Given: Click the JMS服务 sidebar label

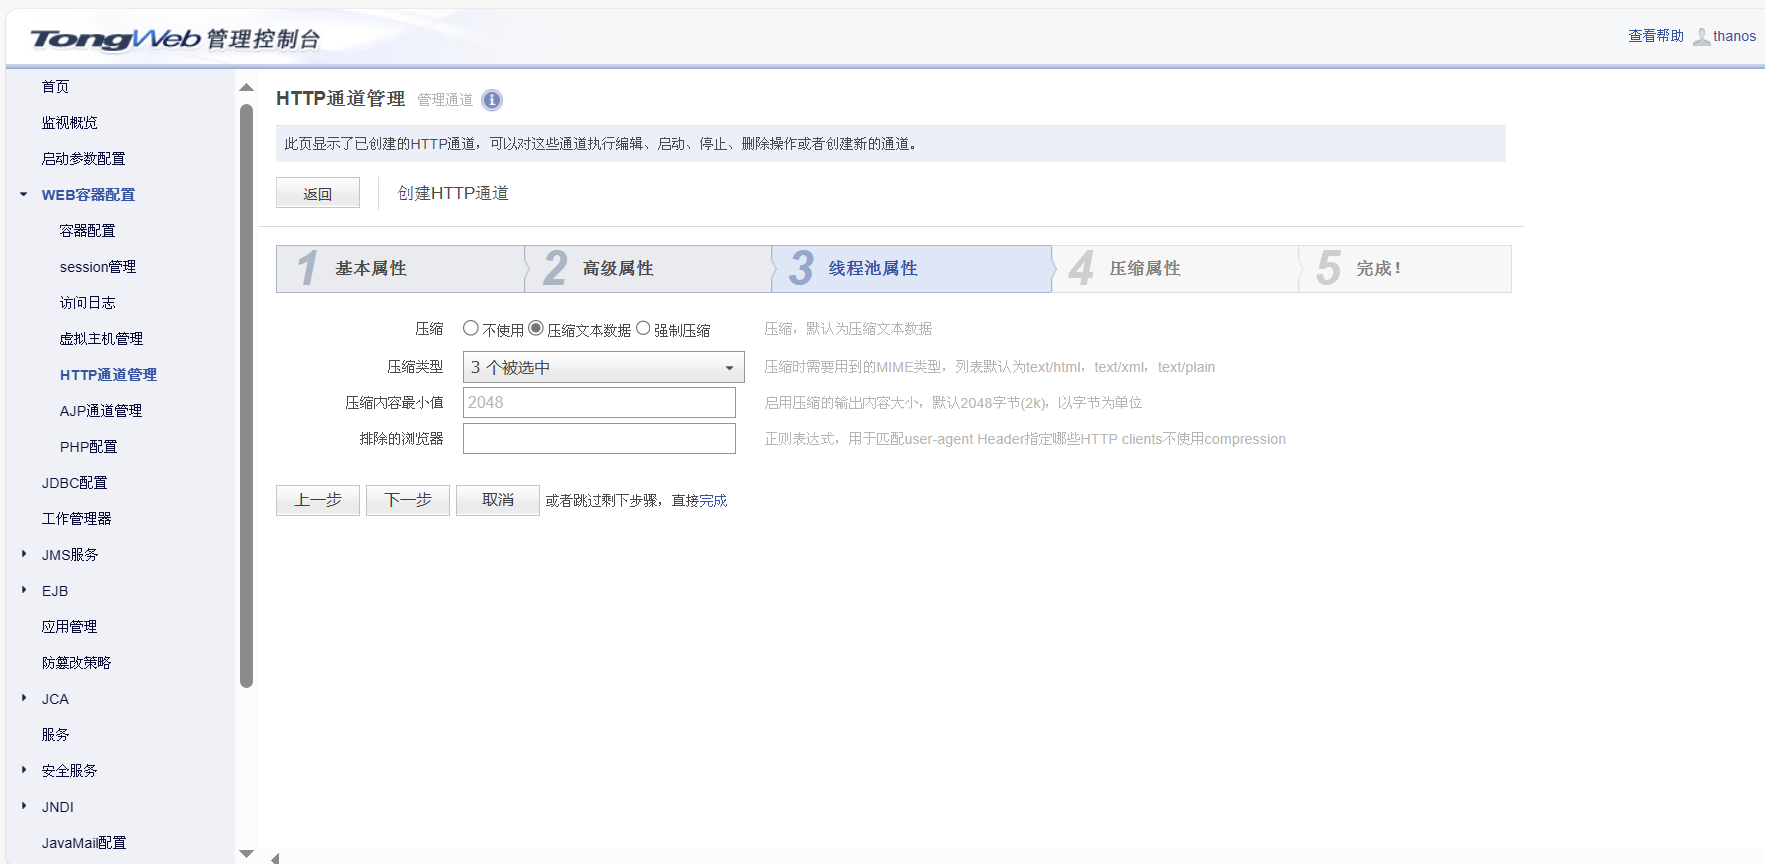Looking at the screenshot, I should coord(70,555).
